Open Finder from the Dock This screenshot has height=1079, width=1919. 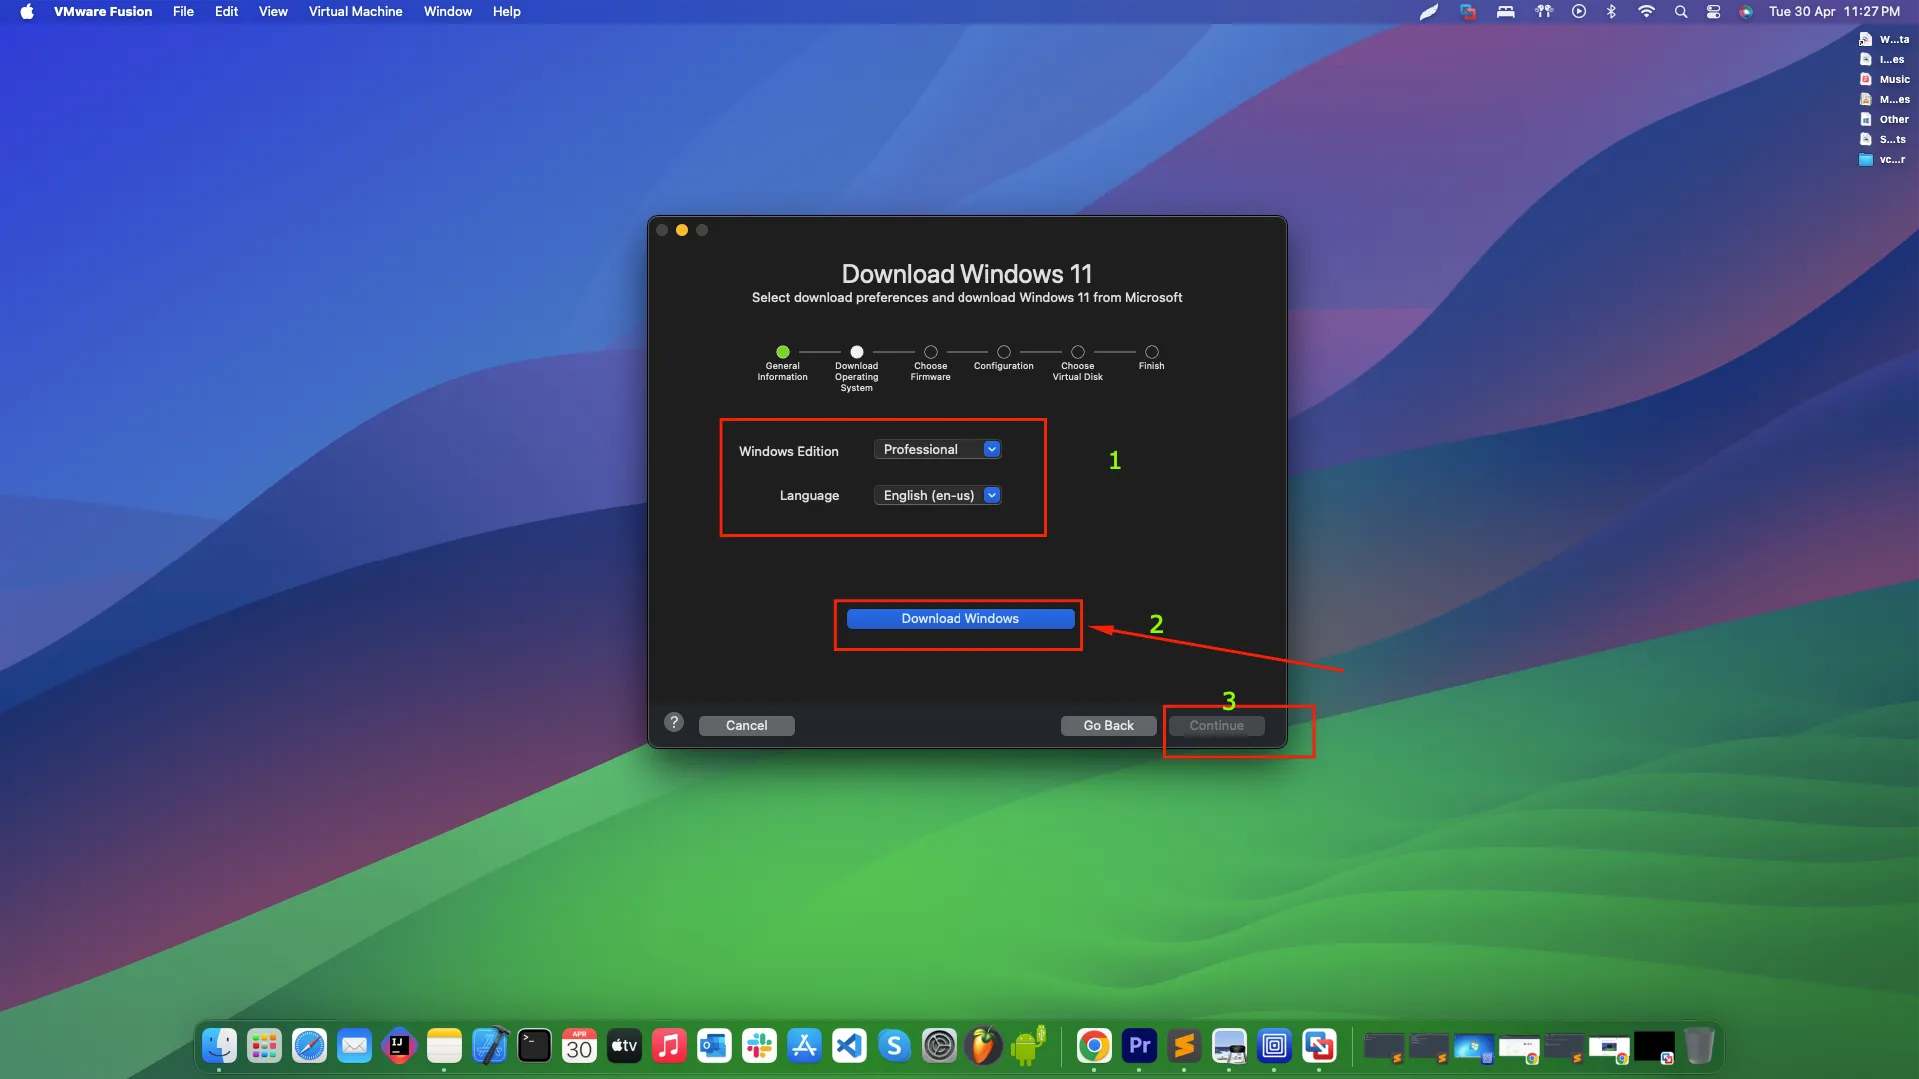coord(219,1046)
